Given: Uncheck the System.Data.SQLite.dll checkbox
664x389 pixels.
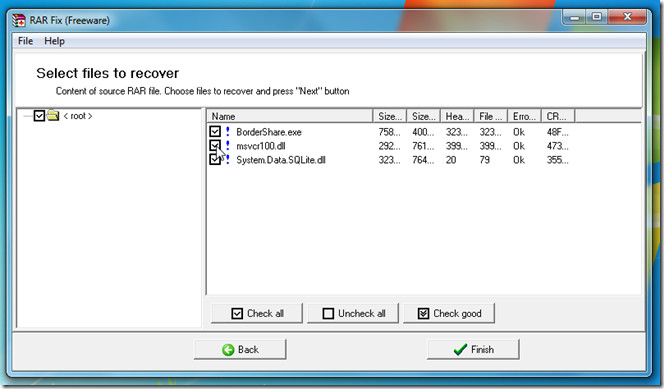Looking at the screenshot, I should 215,160.
